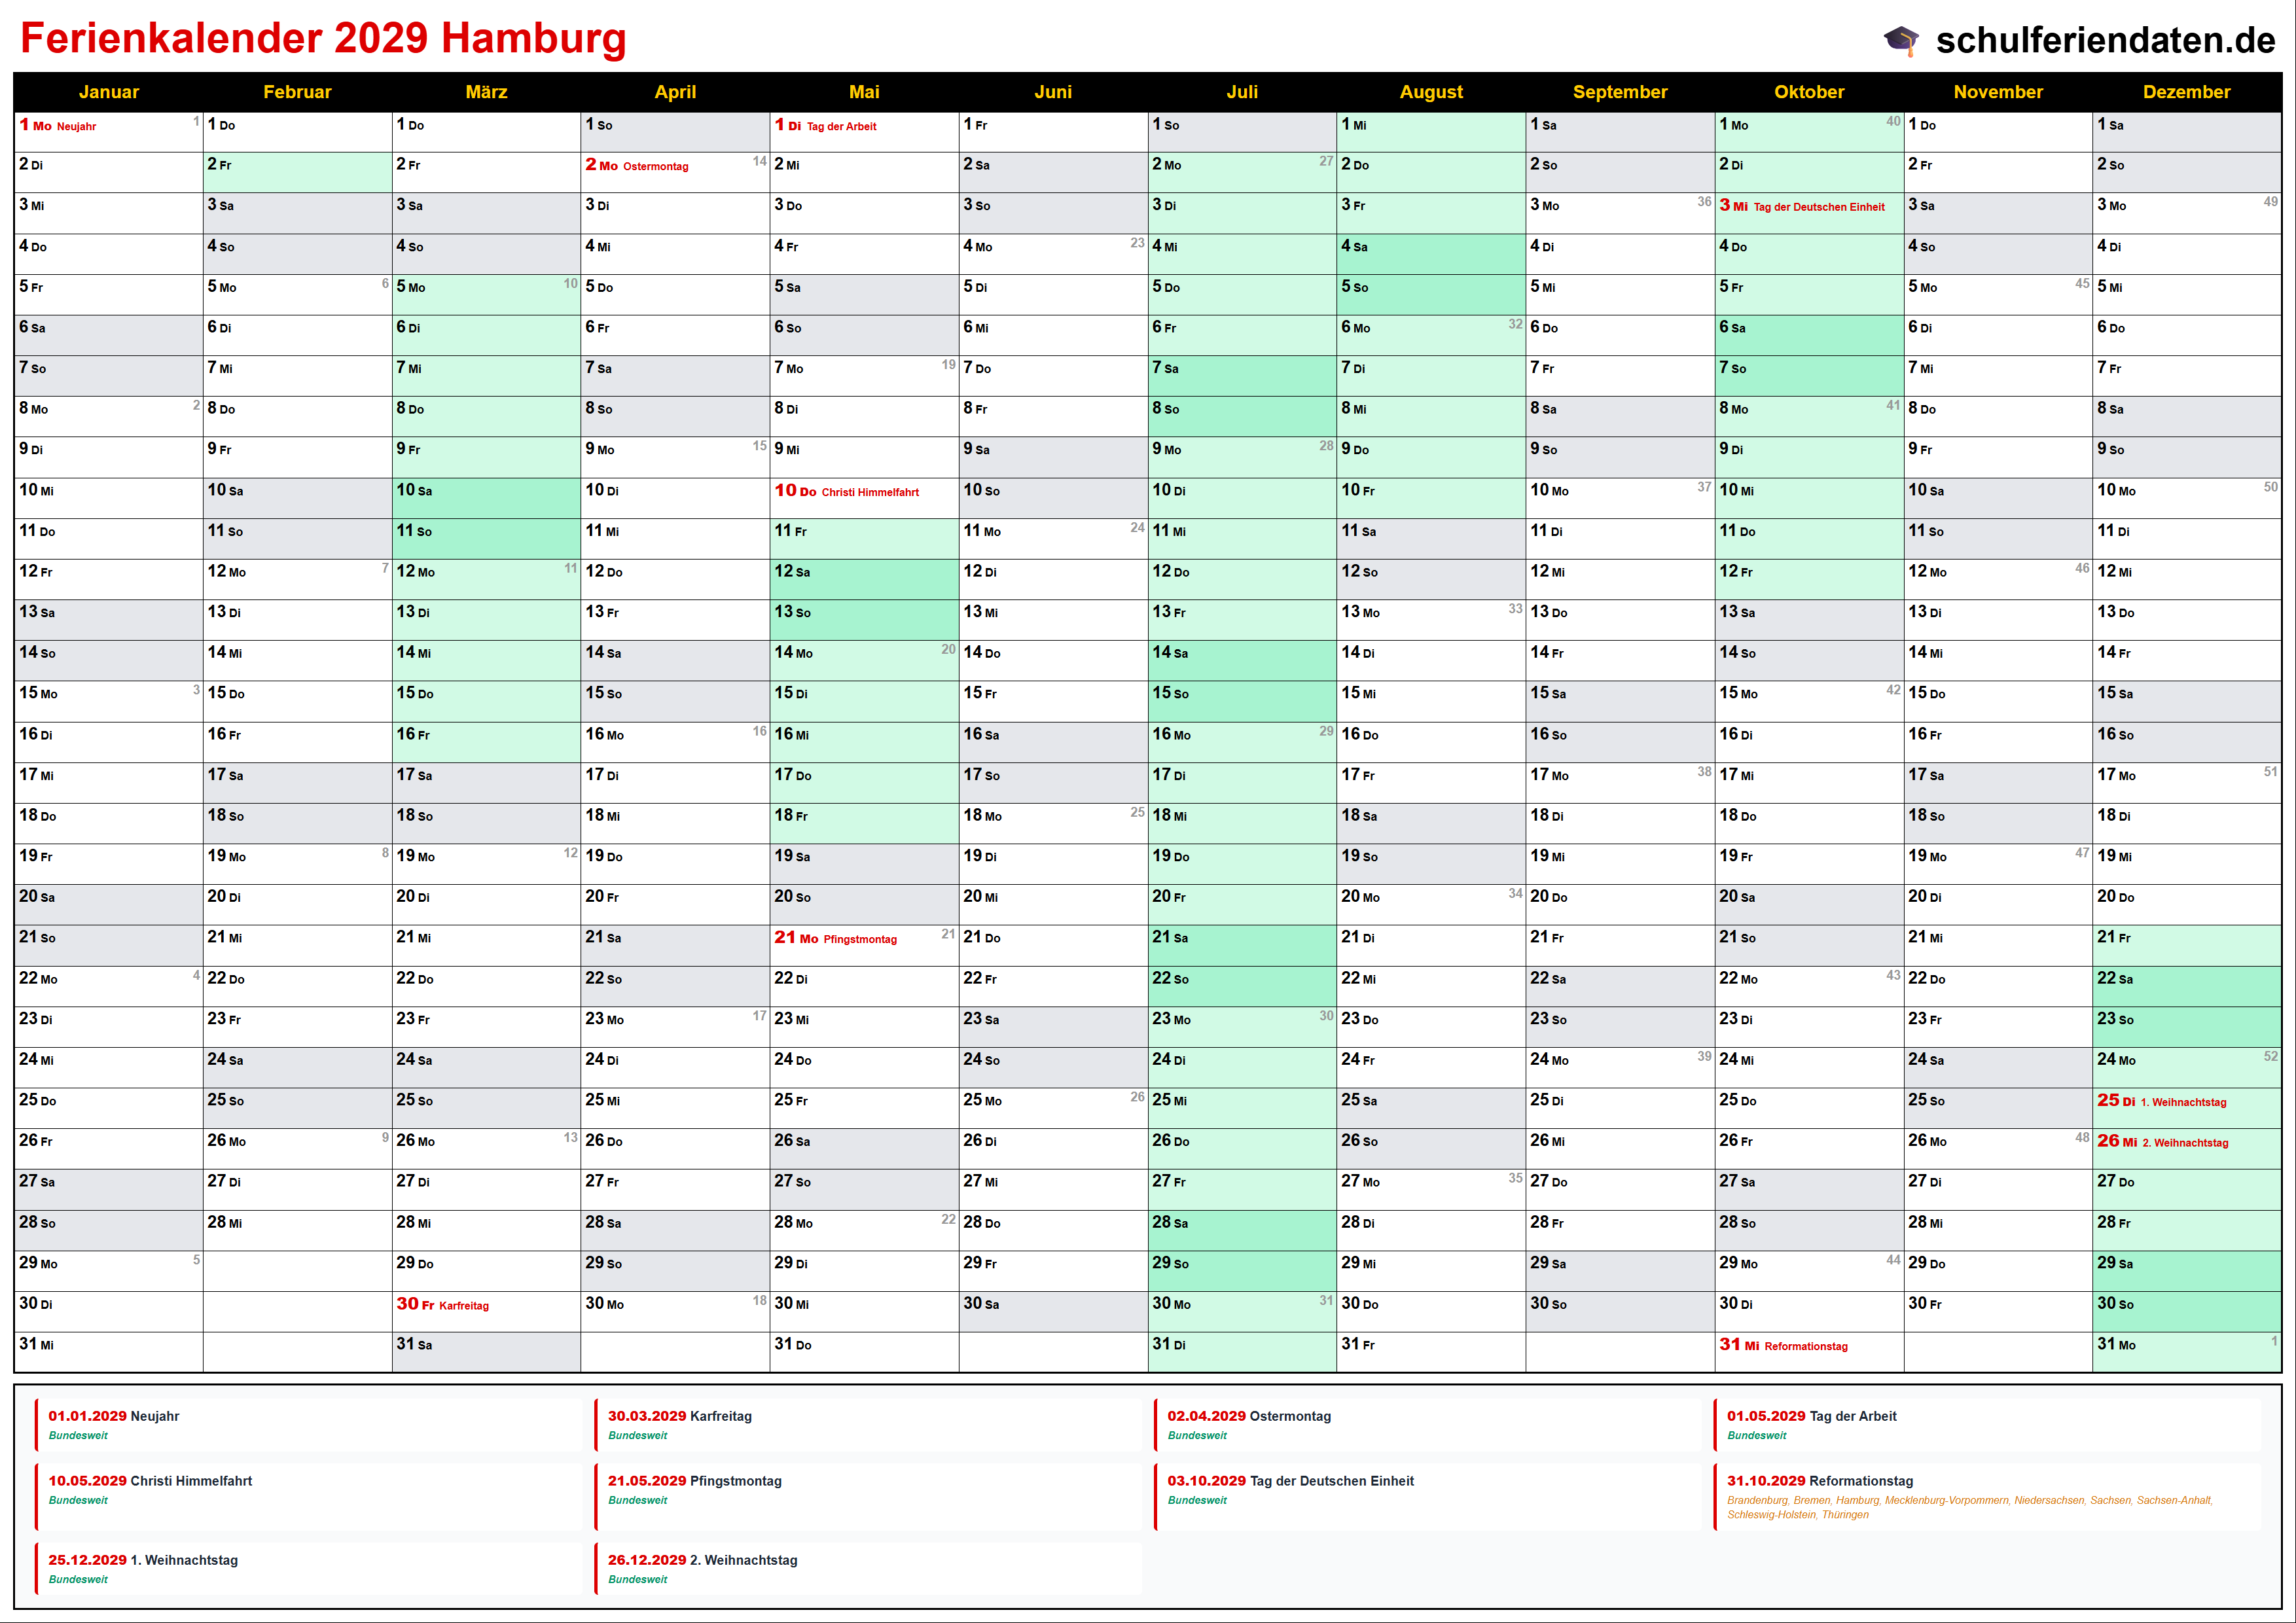Click the week number 52 in December
2296x1623 pixels.
(2270, 1056)
